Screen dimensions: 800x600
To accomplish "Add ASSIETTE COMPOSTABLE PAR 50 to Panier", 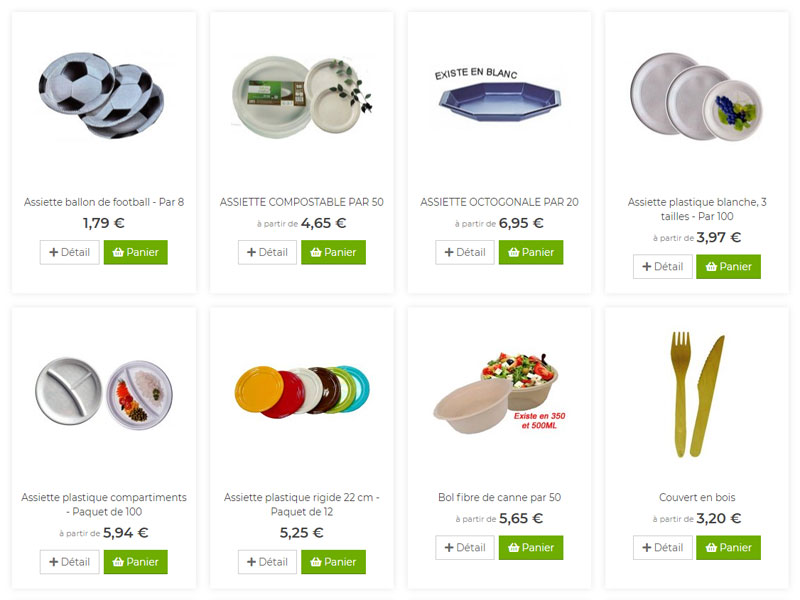I will tap(333, 252).
